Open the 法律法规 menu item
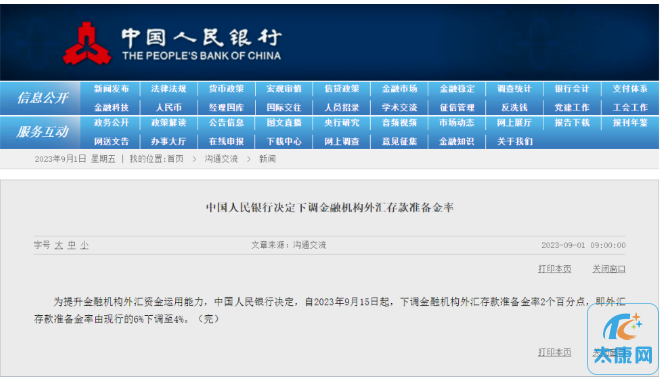This screenshot has height=380, width=664. click(x=169, y=89)
